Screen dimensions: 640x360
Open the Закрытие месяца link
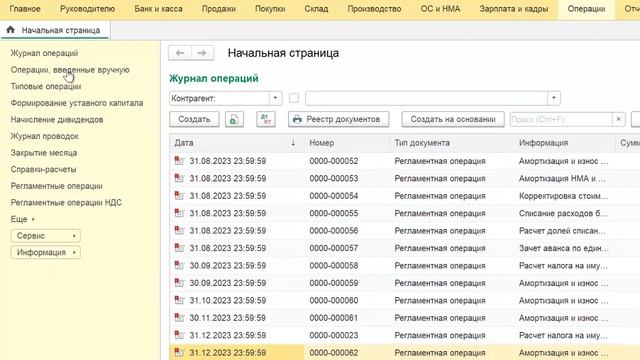(44, 153)
